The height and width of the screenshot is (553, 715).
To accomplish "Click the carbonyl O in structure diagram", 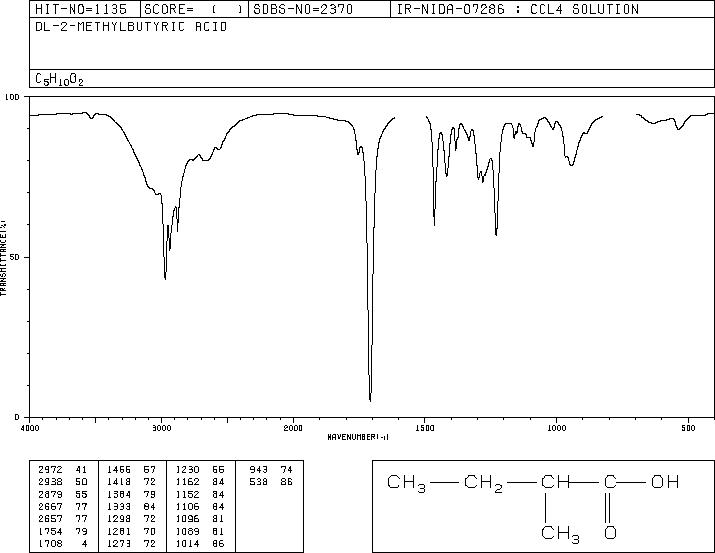I will pyautogui.click(x=610, y=532).
